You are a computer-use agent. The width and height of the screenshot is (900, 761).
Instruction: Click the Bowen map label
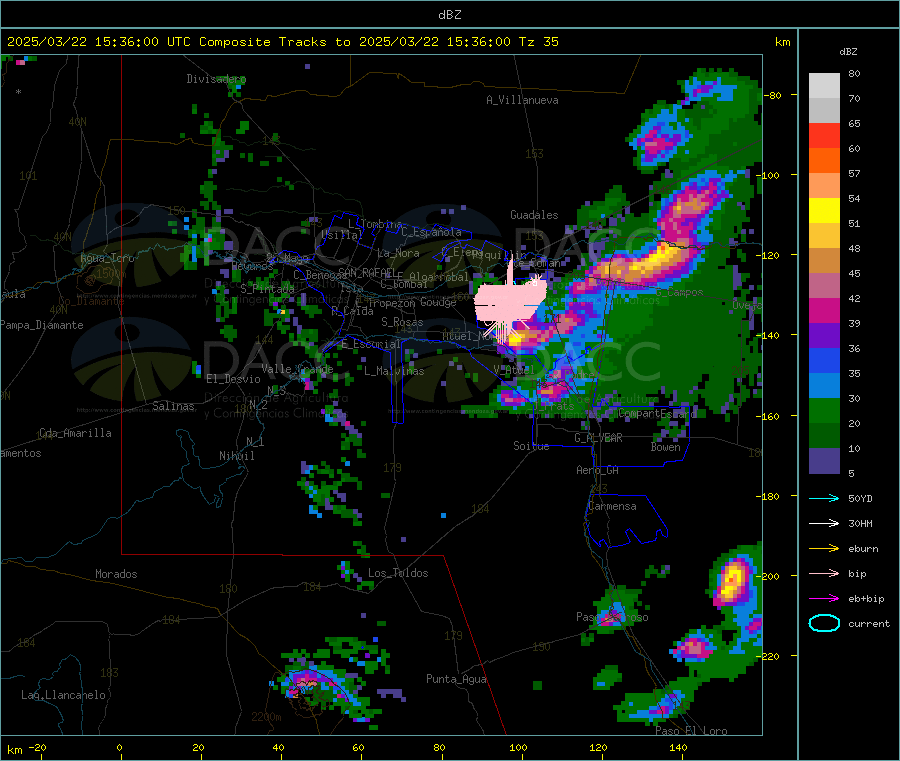tap(665, 447)
